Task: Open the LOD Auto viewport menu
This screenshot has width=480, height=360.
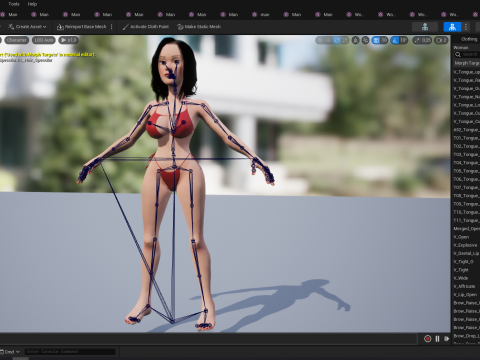Action: tap(44, 40)
